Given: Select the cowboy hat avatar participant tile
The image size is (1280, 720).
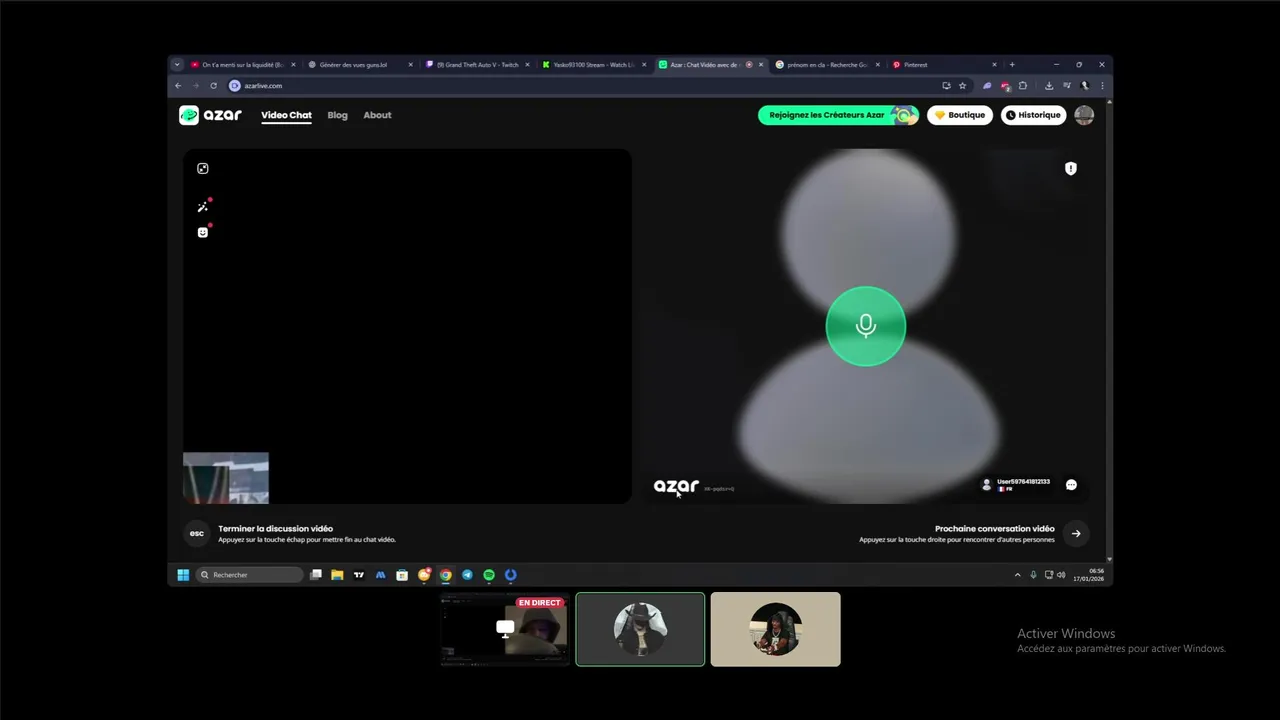Looking at the screenshot, I should click(x=640, y=629).
